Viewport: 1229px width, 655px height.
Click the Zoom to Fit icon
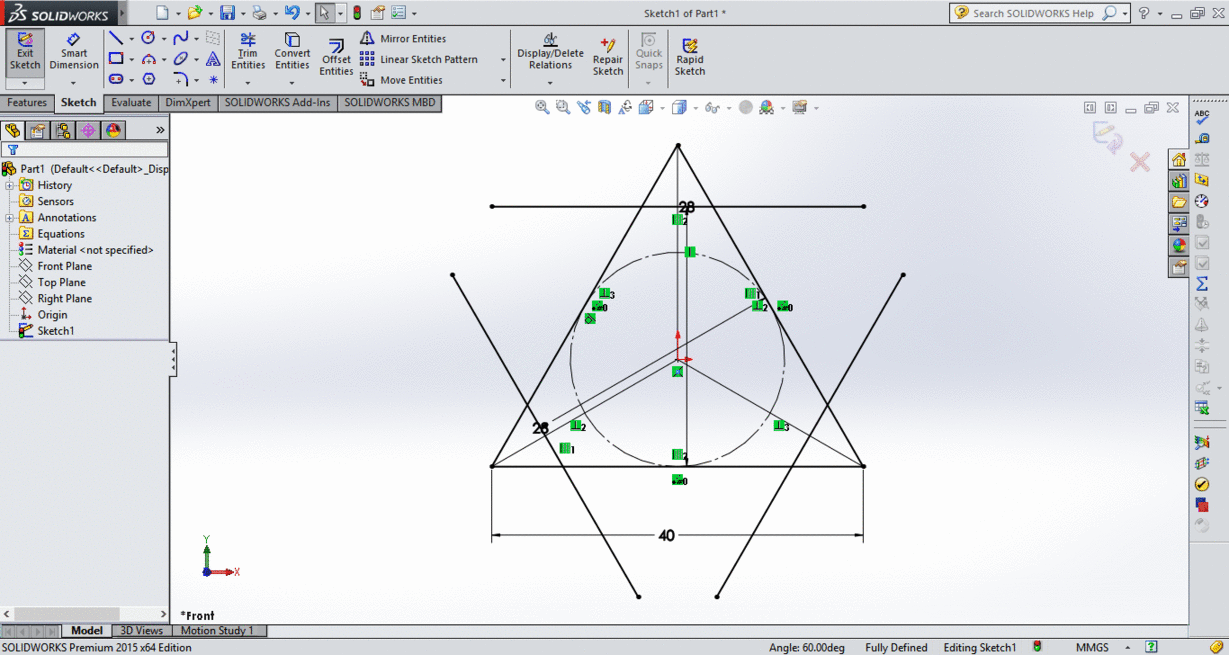pos(542,107)
